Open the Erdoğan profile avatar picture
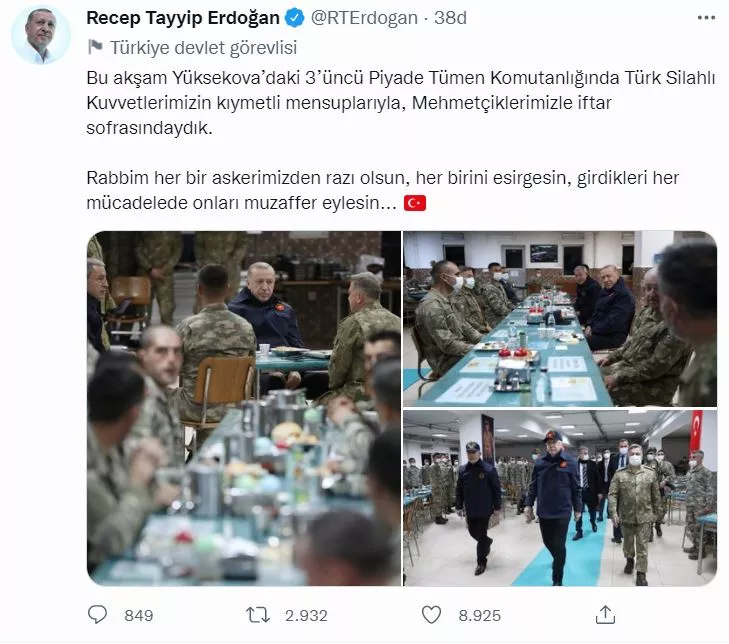729x644 pixels. pyautogui.click(x=41, y=36)
